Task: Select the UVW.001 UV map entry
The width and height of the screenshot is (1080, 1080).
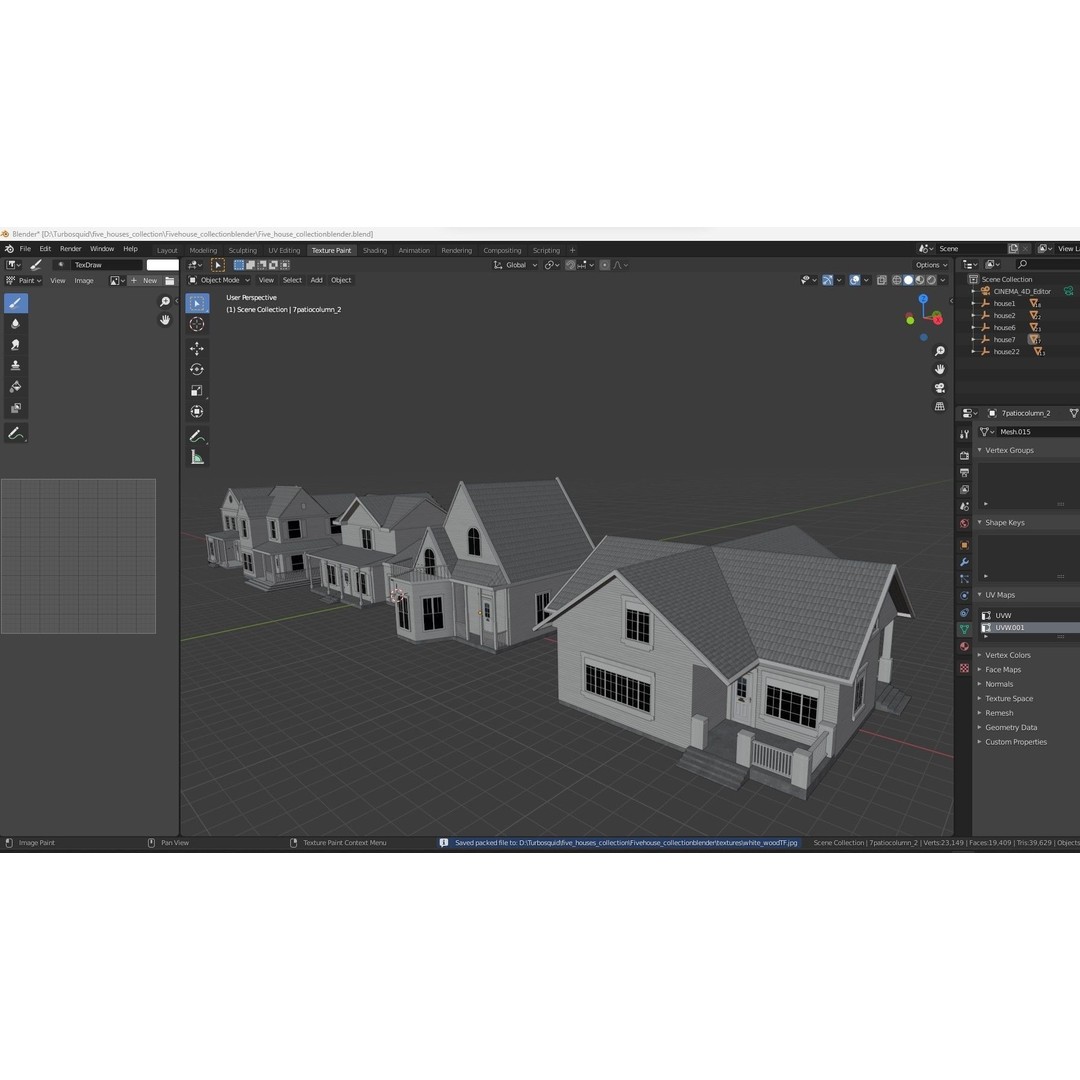Action: click(x=1010, y=627)
